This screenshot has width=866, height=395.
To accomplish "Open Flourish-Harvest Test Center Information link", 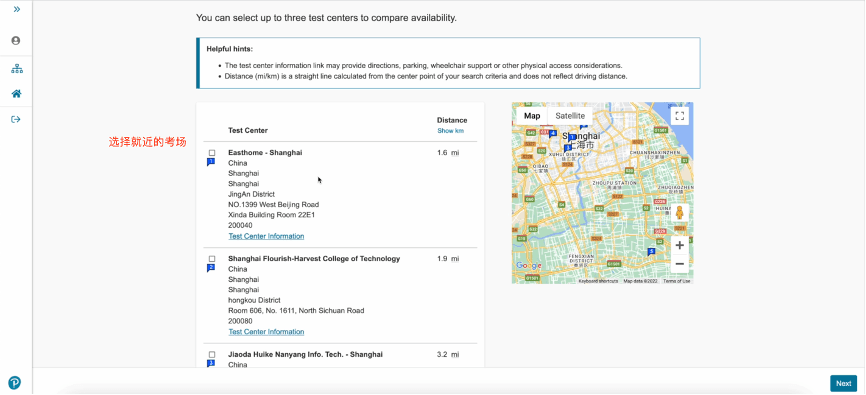I will (266, 331).
